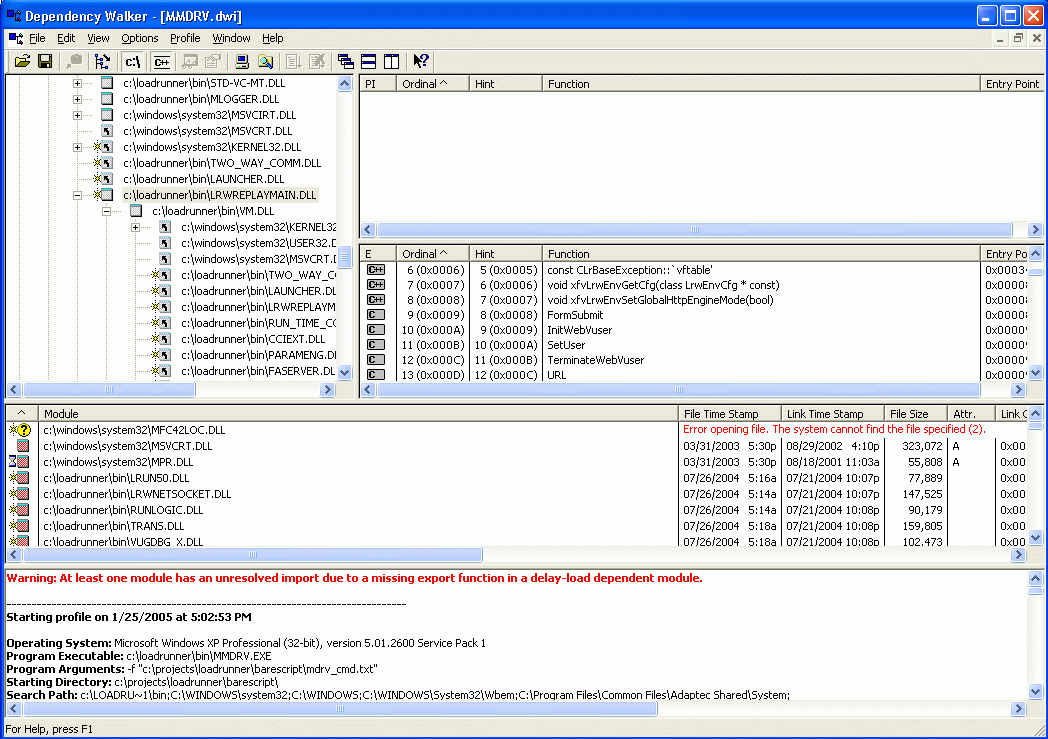1048x739 pixels.
Task: Select c:\loadrunner\bin\LRWREPLAYMAIN.DLL in tree
Action: [x=219, y=195]
